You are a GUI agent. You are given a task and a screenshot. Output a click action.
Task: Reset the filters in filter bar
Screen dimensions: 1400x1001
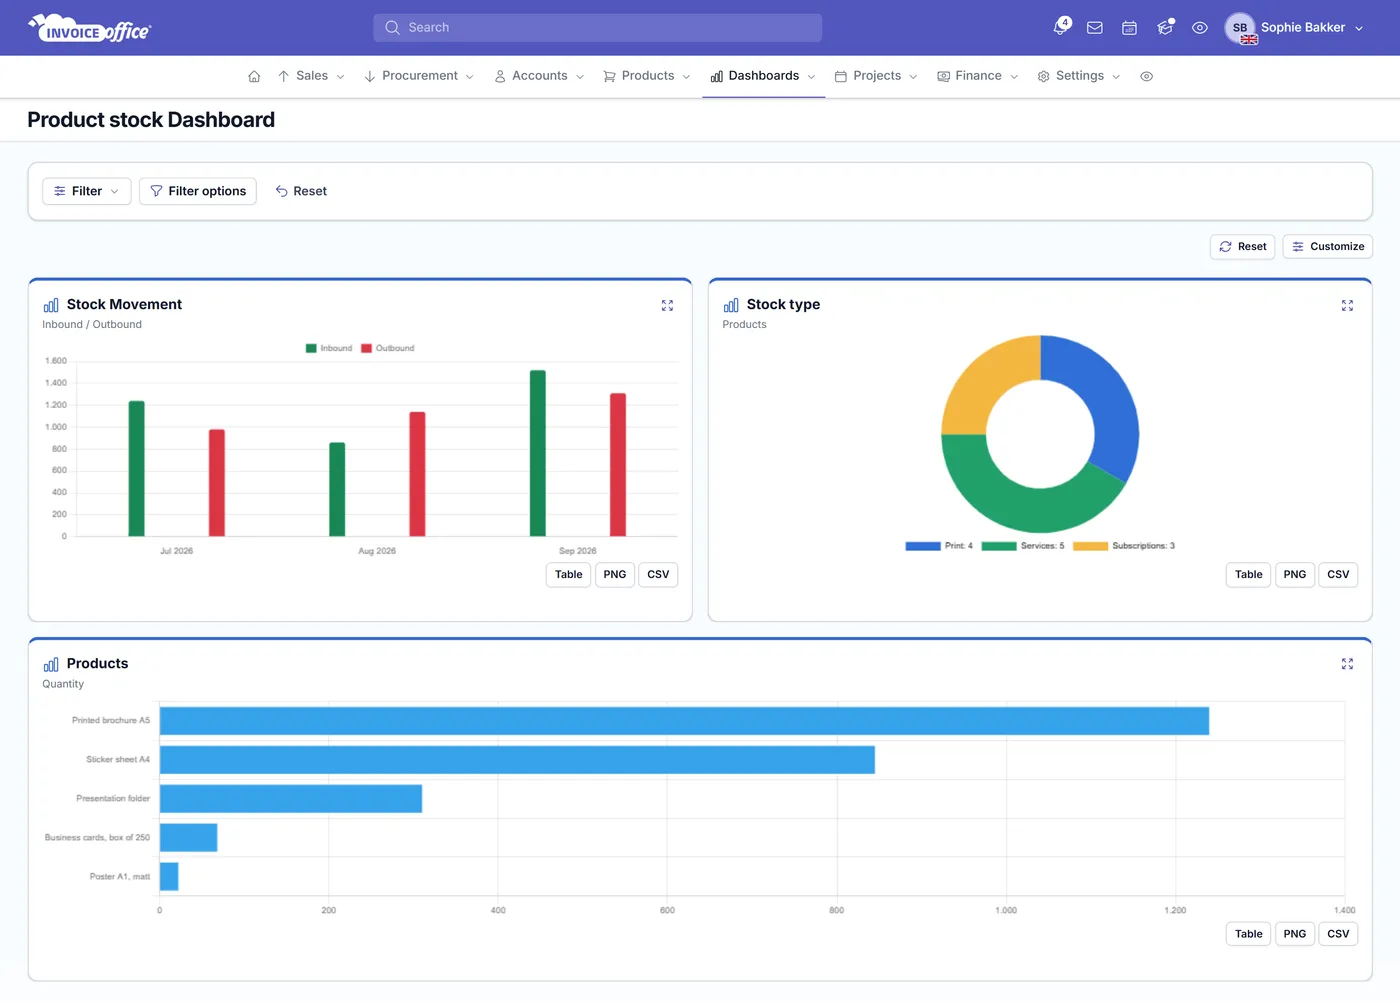tap(301, 191)
